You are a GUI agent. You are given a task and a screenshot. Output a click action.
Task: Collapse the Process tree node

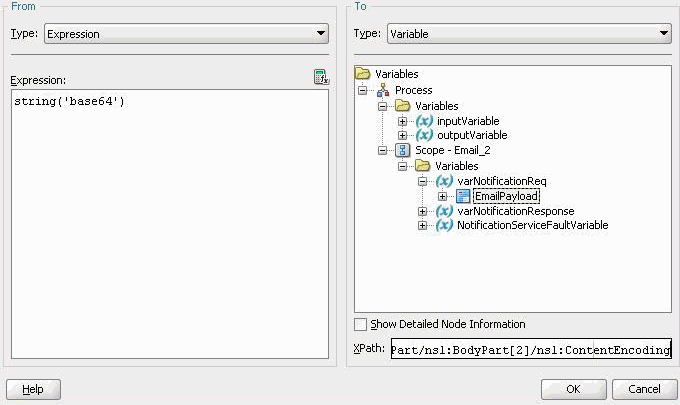(363, 90)
